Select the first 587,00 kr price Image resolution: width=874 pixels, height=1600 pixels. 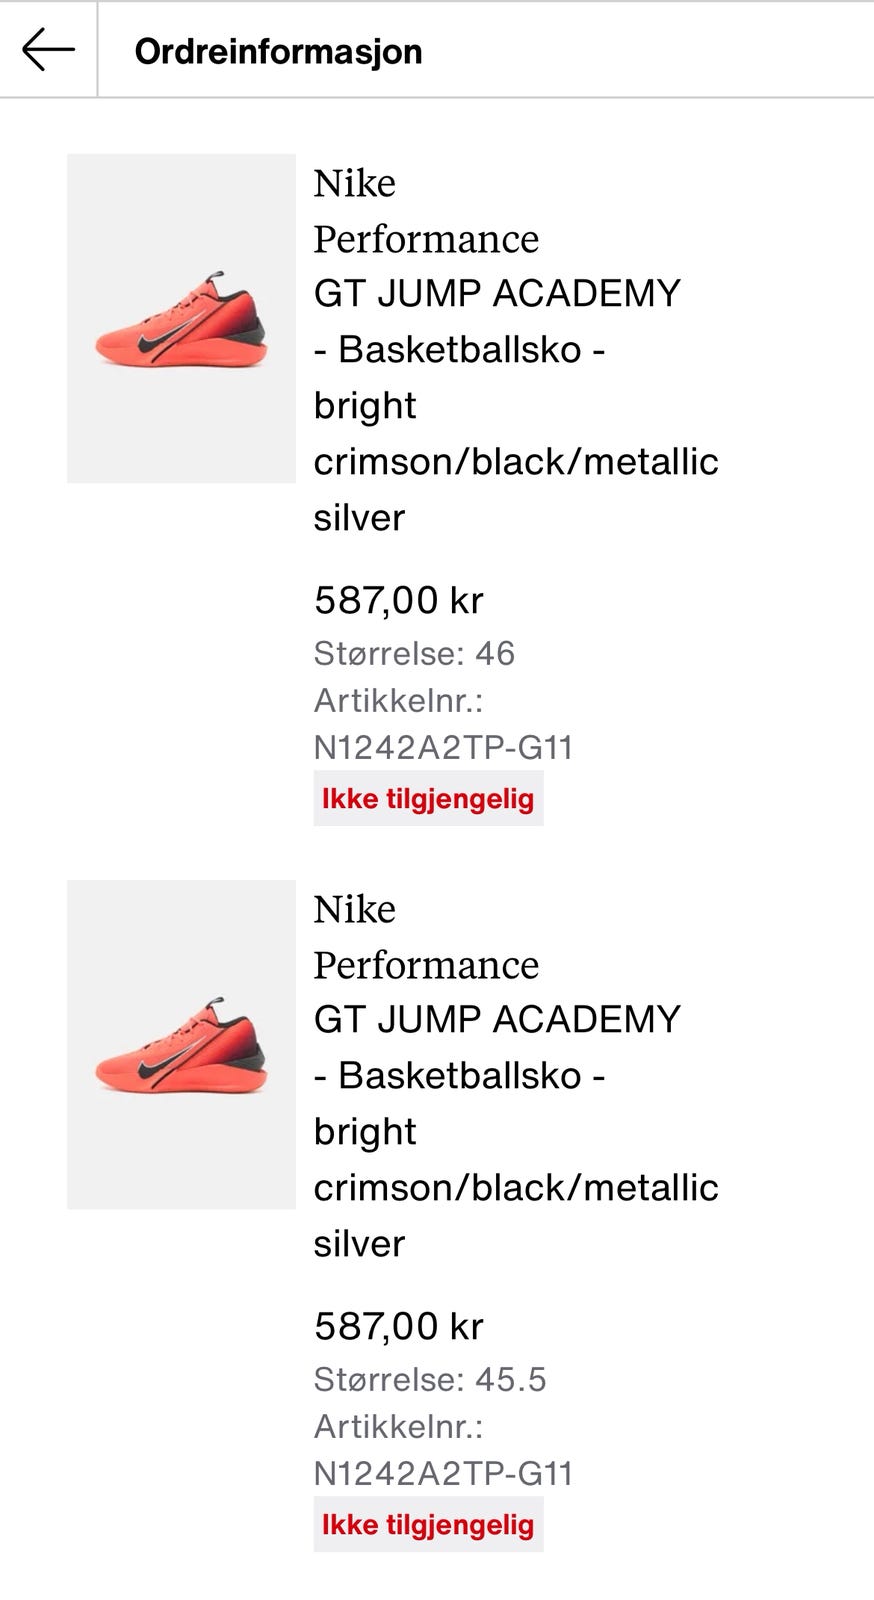point(399,600)
